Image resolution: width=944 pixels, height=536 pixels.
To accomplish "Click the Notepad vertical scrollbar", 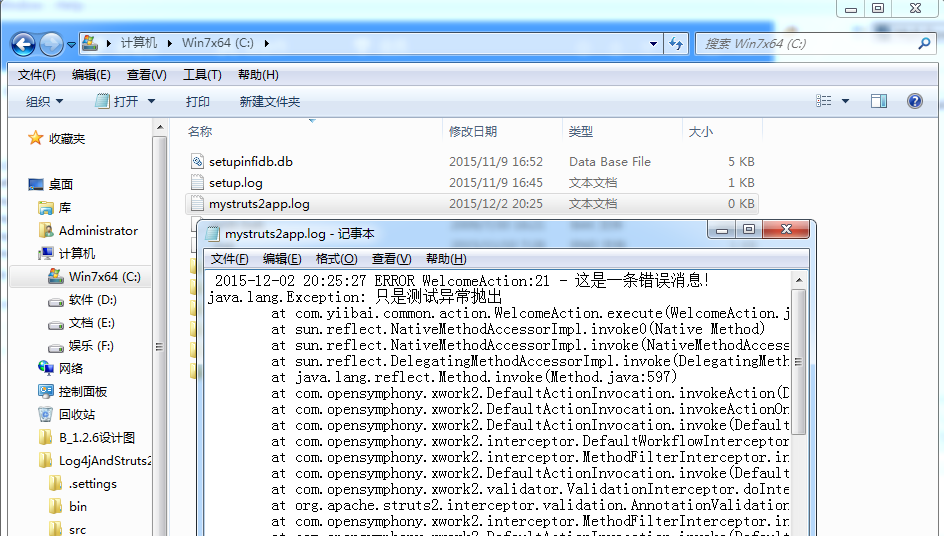I will pos(798,400).
